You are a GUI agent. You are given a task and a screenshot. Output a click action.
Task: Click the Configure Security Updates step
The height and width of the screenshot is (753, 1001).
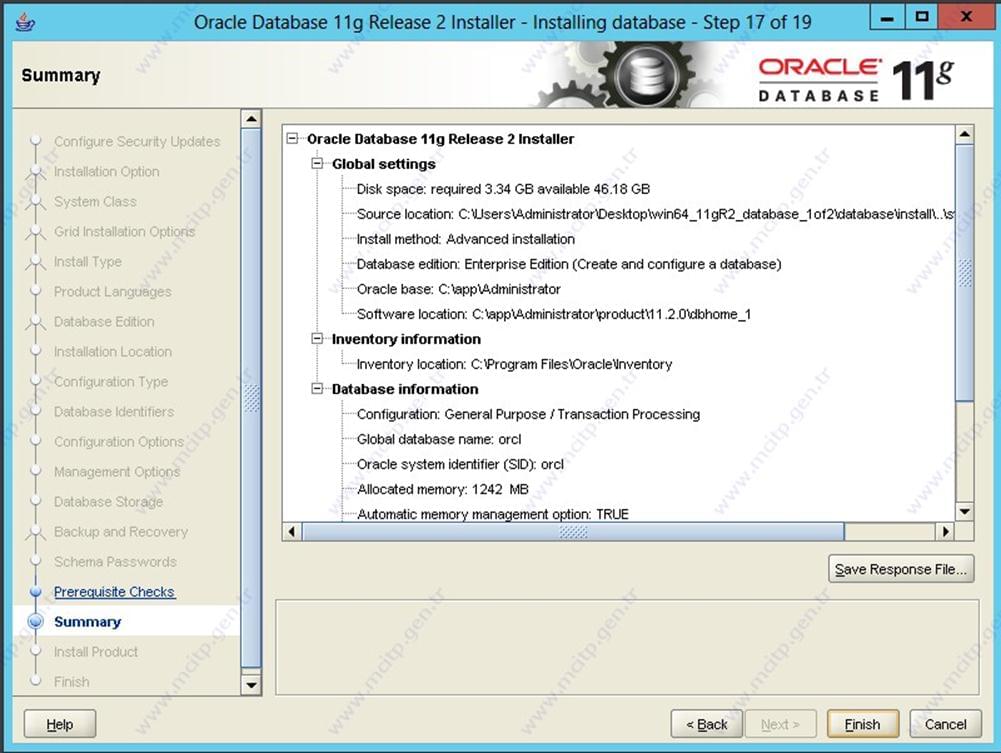[137, 141]
